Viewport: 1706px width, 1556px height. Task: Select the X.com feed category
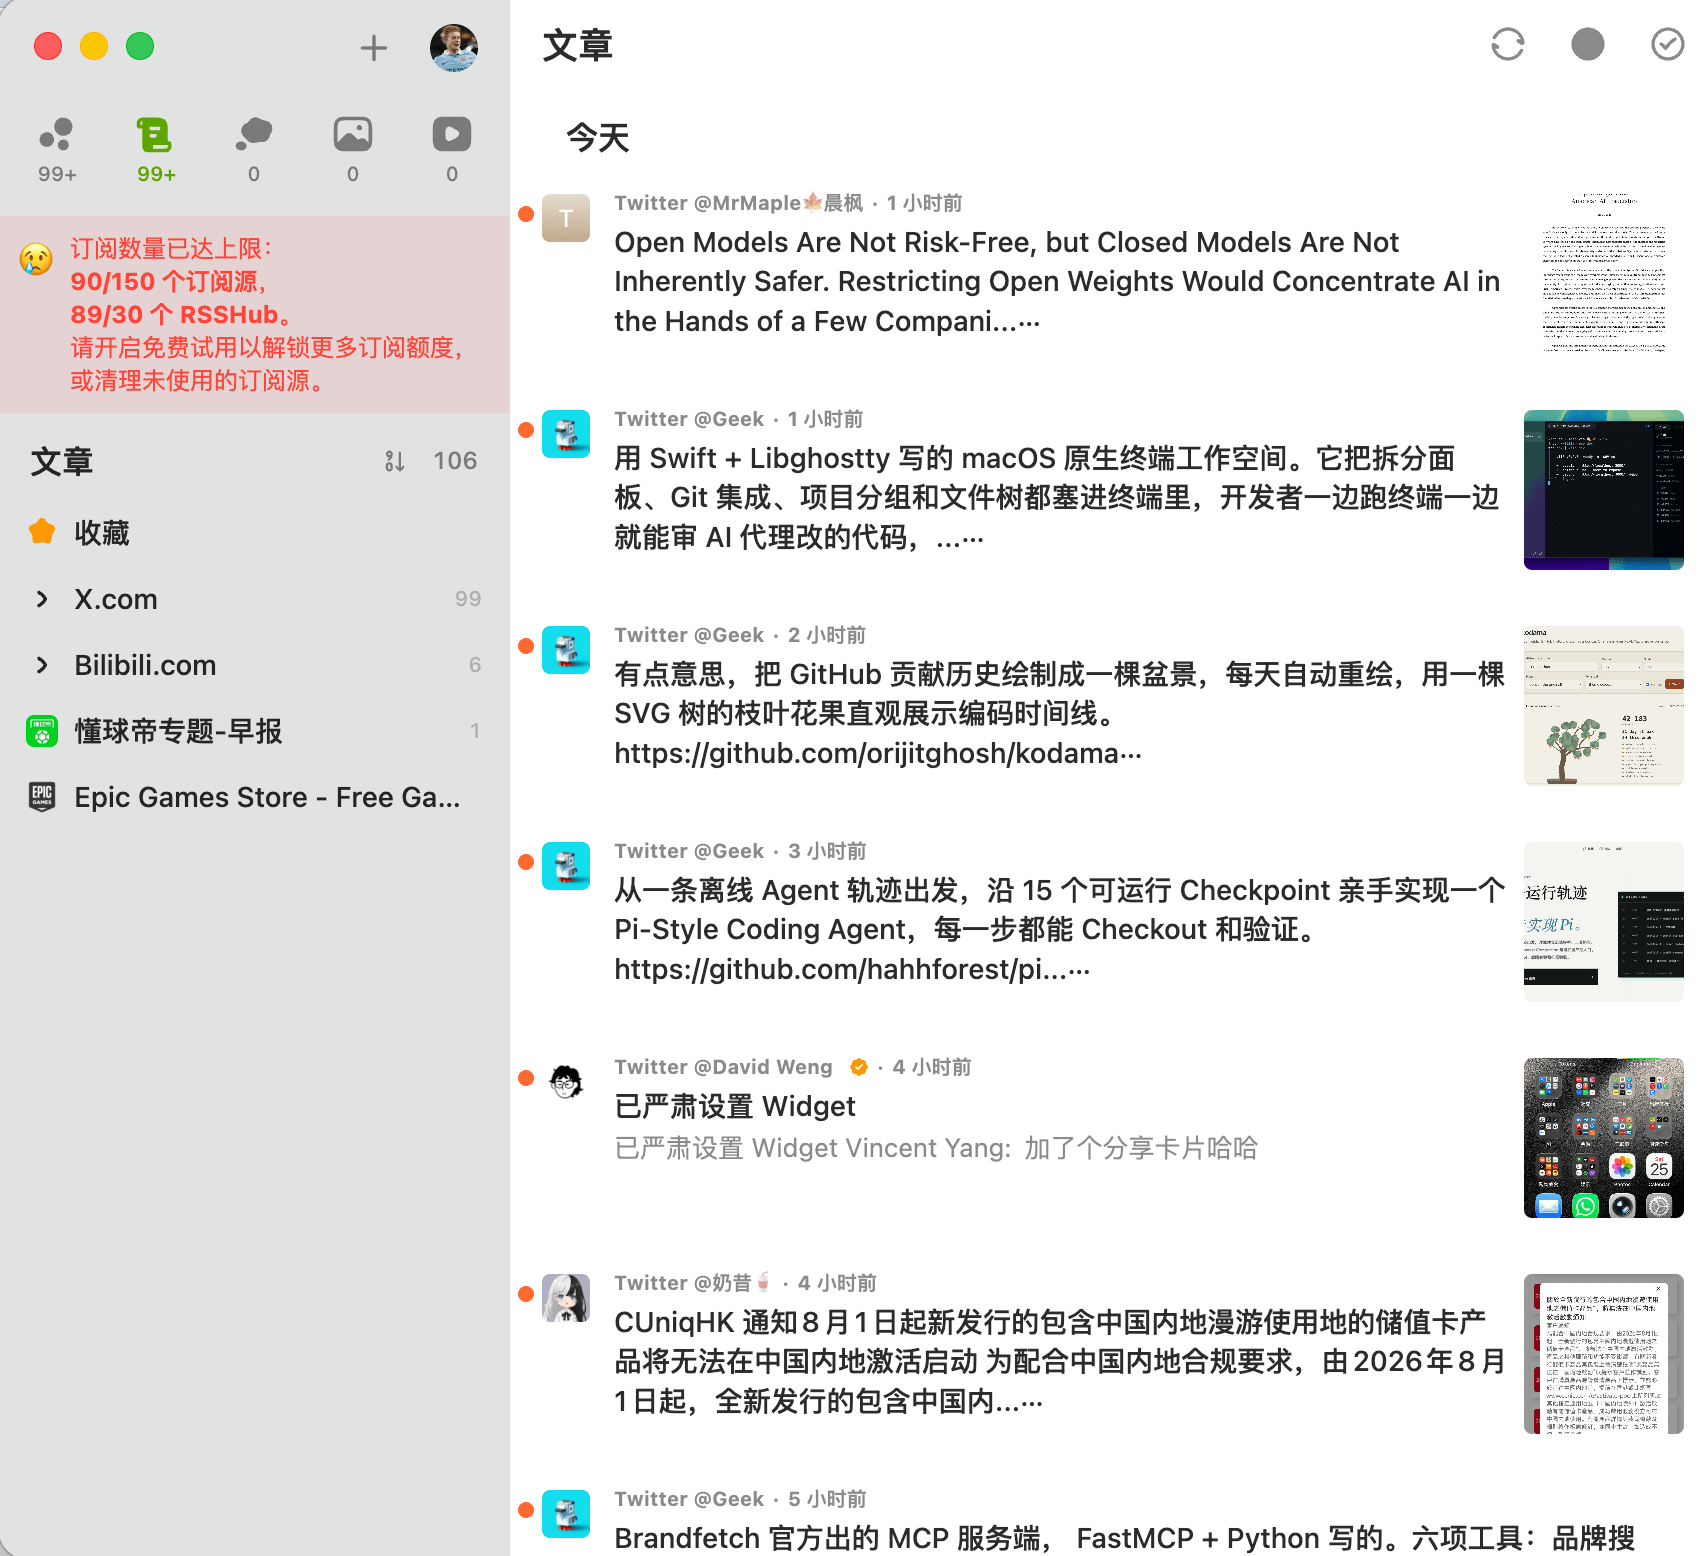(x=255, y=599)
